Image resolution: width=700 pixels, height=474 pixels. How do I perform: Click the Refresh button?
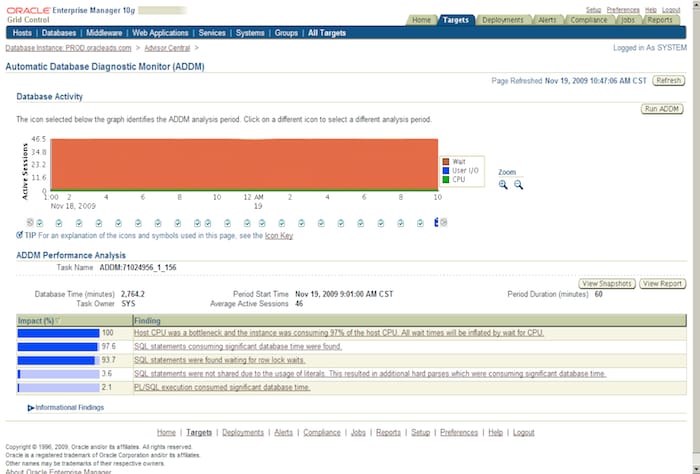[668, 80]
